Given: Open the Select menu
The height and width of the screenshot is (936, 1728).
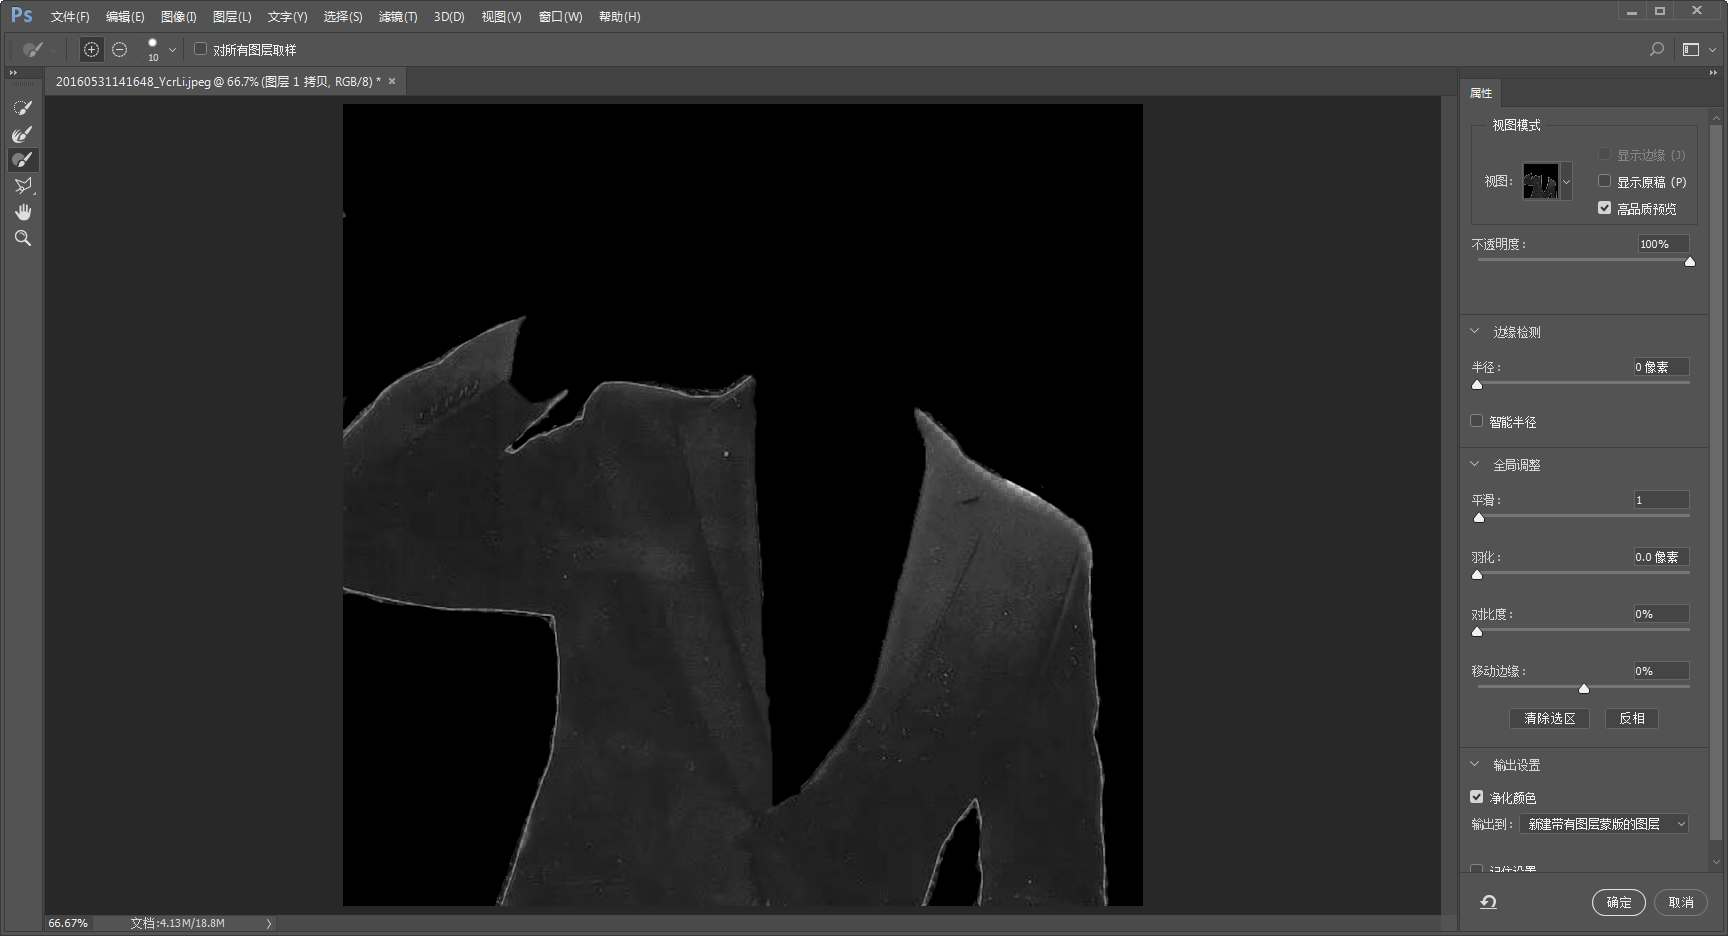Looking at the screenshot, I should click(x=343, y=17).
